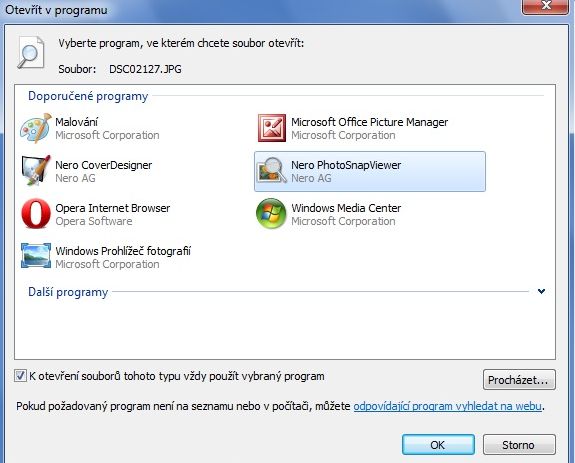
Task: Uncheck the always use selected program checkbox
Action: coord(20,376)
